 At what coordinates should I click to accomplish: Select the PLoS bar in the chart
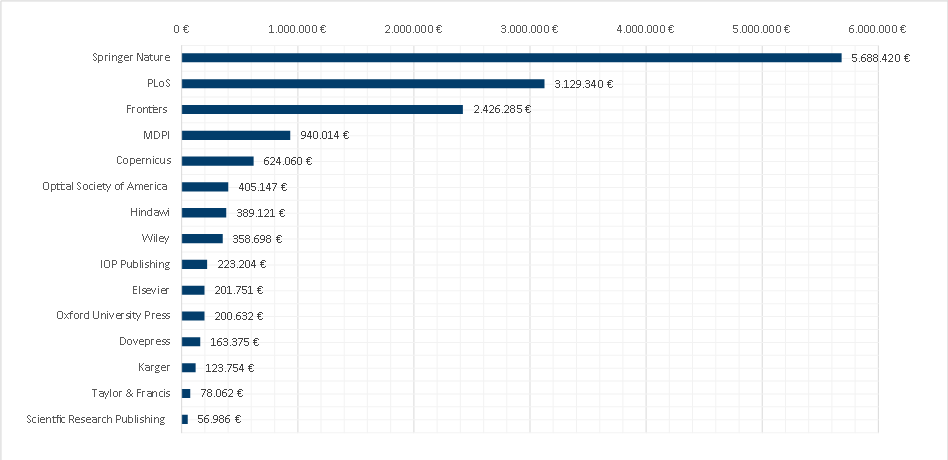click(363, 84)
